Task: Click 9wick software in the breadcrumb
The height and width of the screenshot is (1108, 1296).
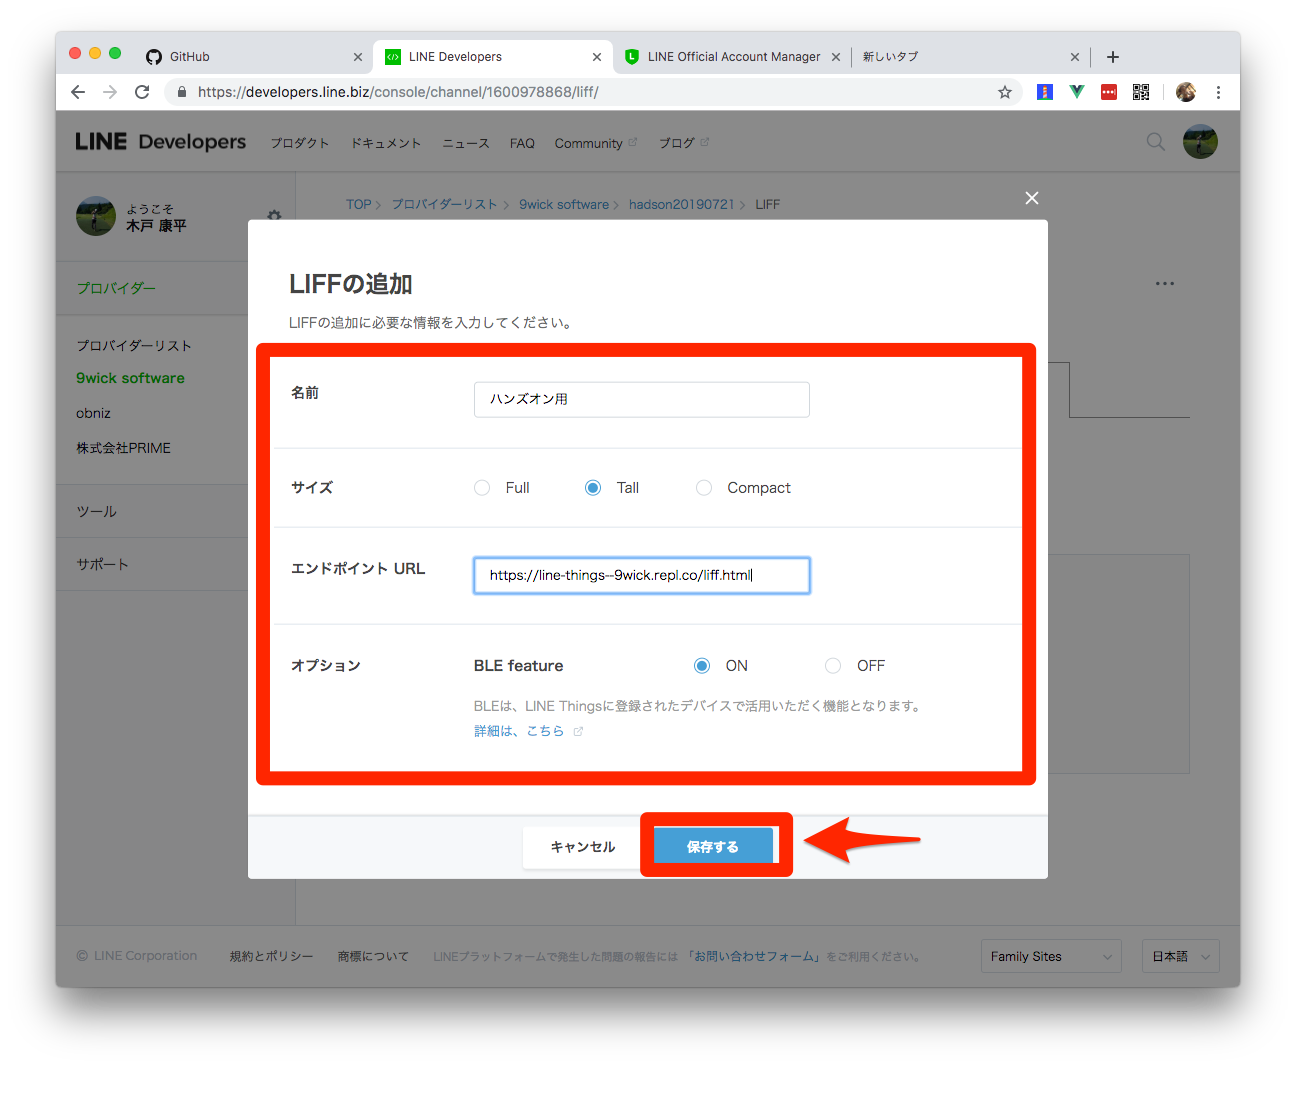Action: [x=564, y=204]
